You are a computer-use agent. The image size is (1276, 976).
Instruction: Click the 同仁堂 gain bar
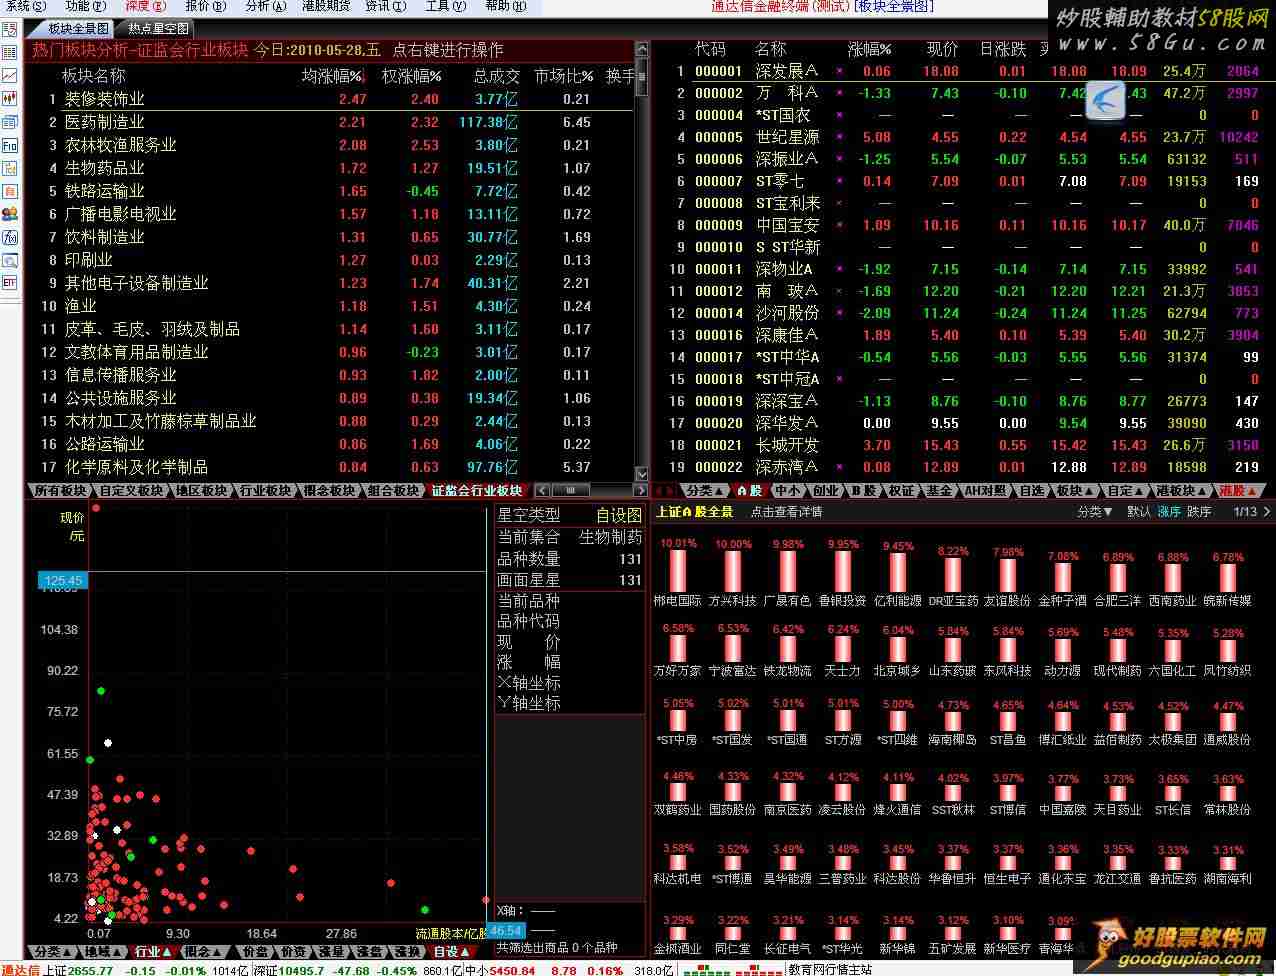[x=733, y=934]
